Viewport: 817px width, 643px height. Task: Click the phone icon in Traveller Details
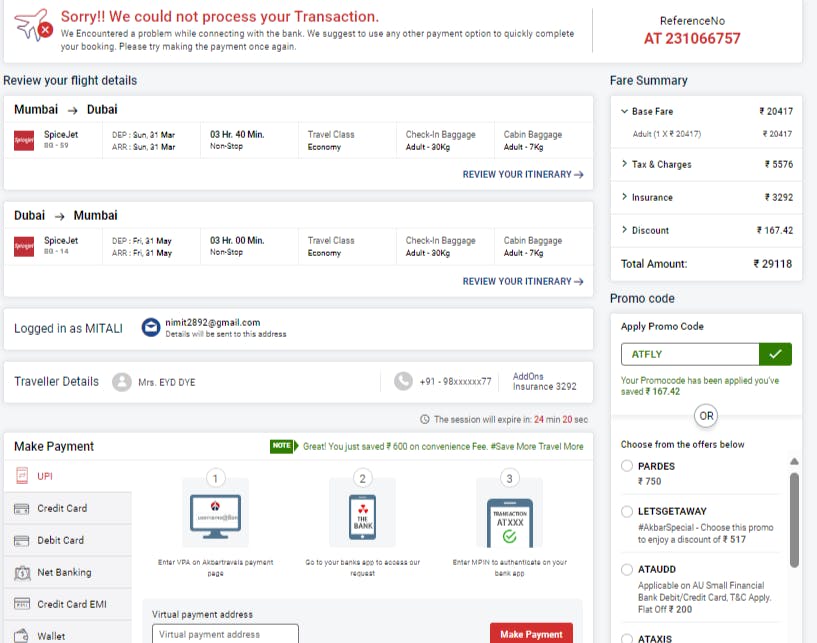pyautogui.click(x=403, y=381)
